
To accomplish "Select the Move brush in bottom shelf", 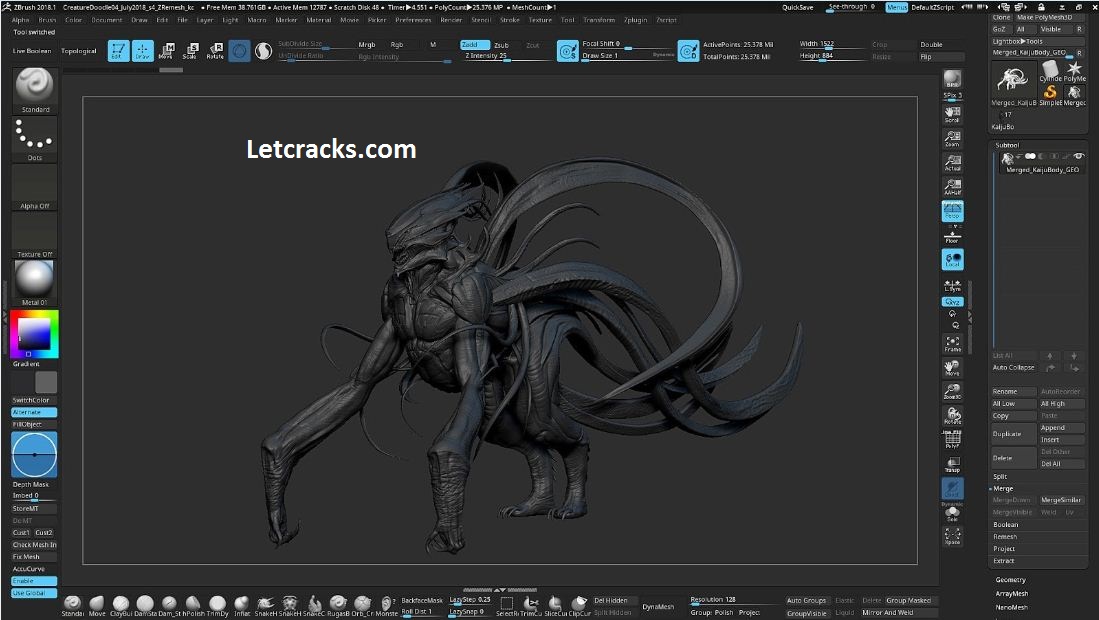I will 97,606.
